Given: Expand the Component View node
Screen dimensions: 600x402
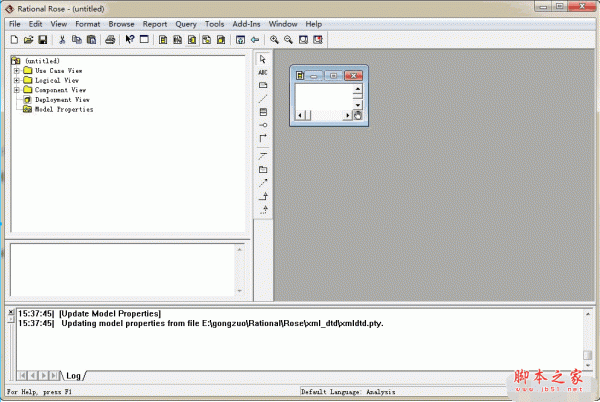Looking at the screenshot, I should [x=16, y=90].
